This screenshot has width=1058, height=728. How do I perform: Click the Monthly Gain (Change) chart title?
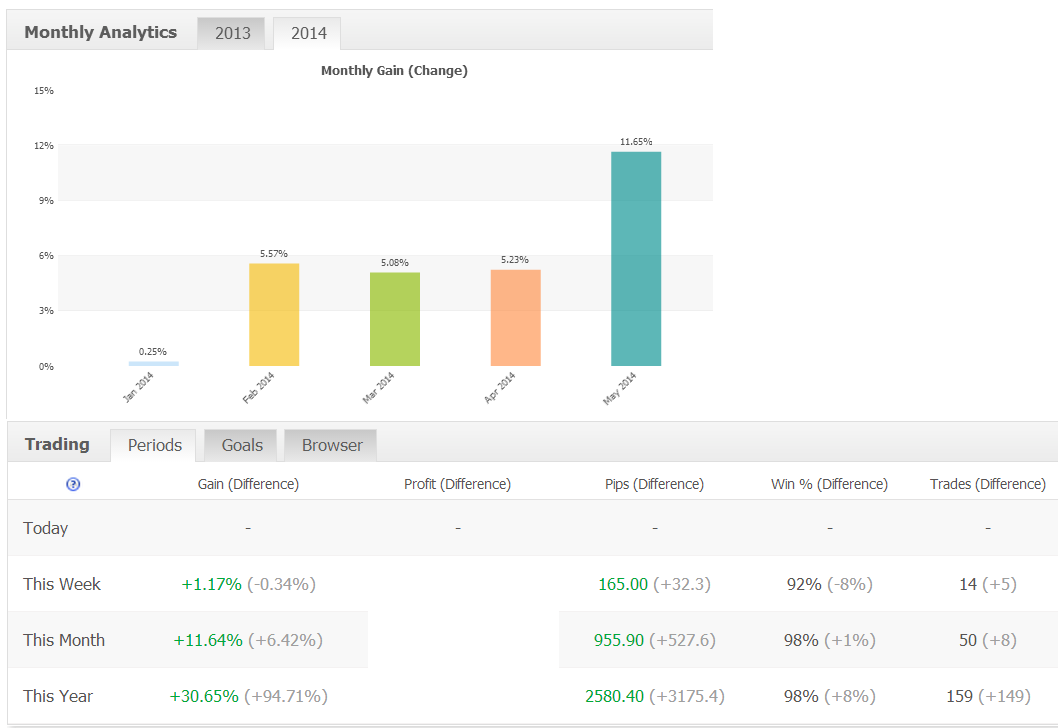[x=394, y=70]
